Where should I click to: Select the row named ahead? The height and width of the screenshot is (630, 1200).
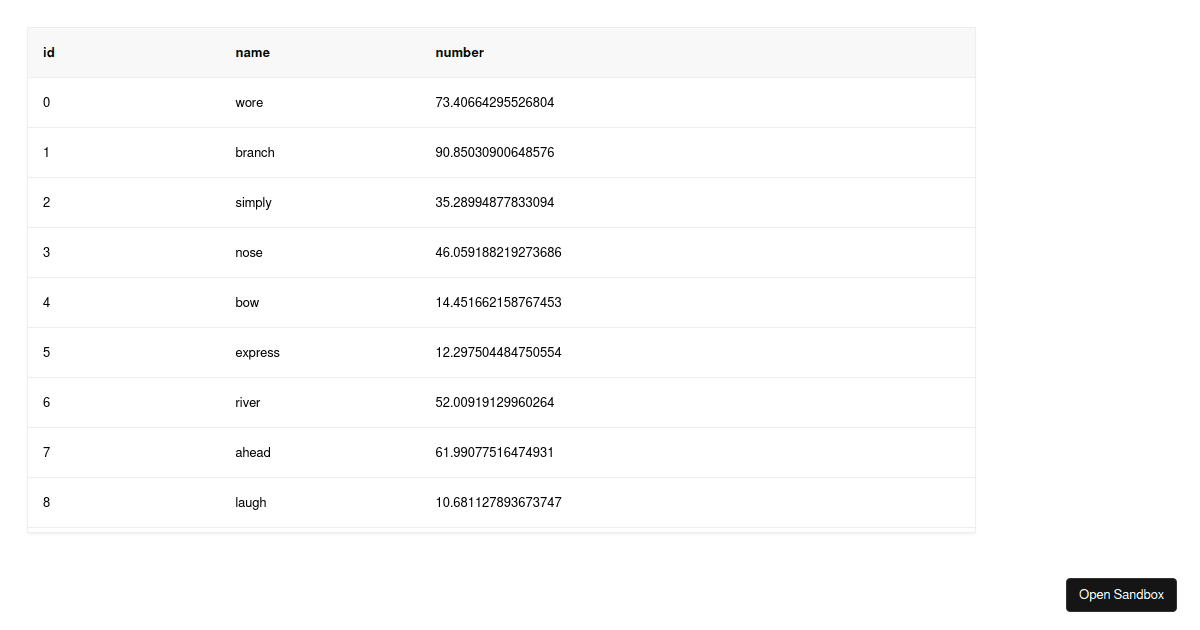point(253,452)
